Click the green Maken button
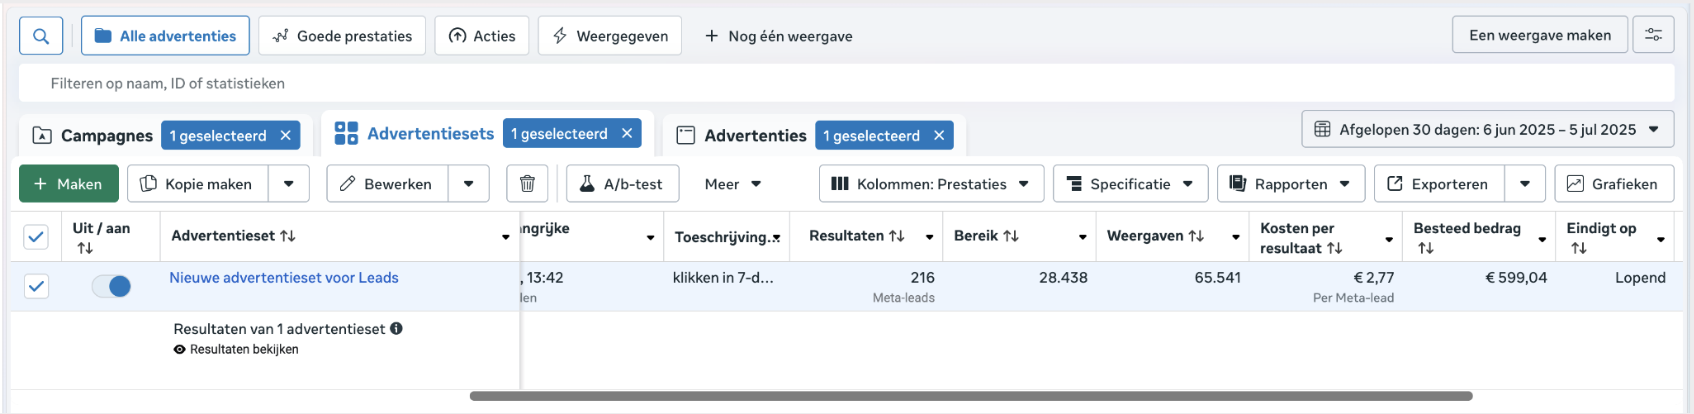 [69, 184]
